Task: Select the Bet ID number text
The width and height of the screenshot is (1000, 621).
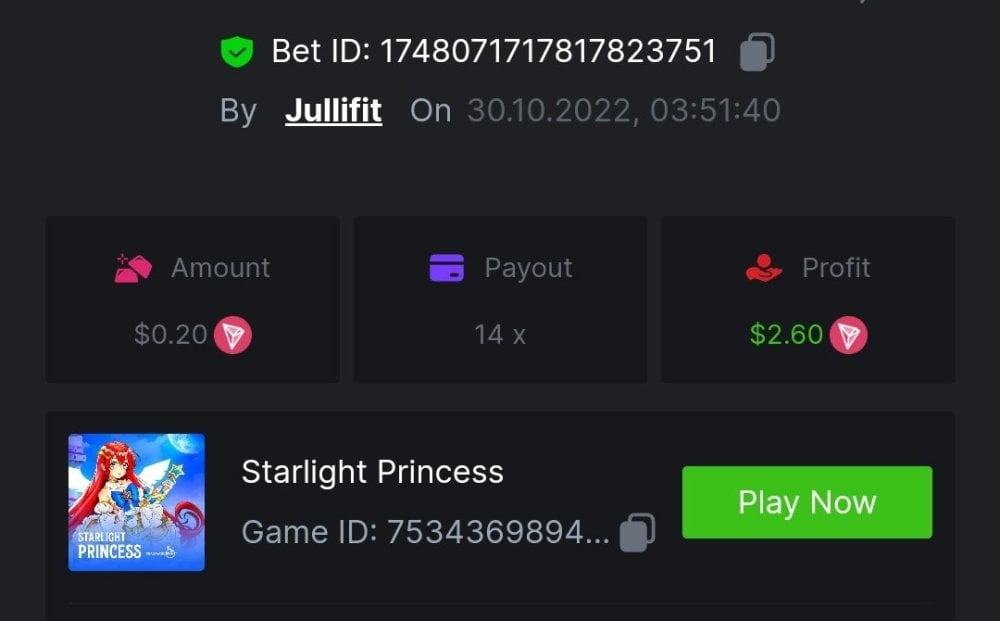Action: 546,51
